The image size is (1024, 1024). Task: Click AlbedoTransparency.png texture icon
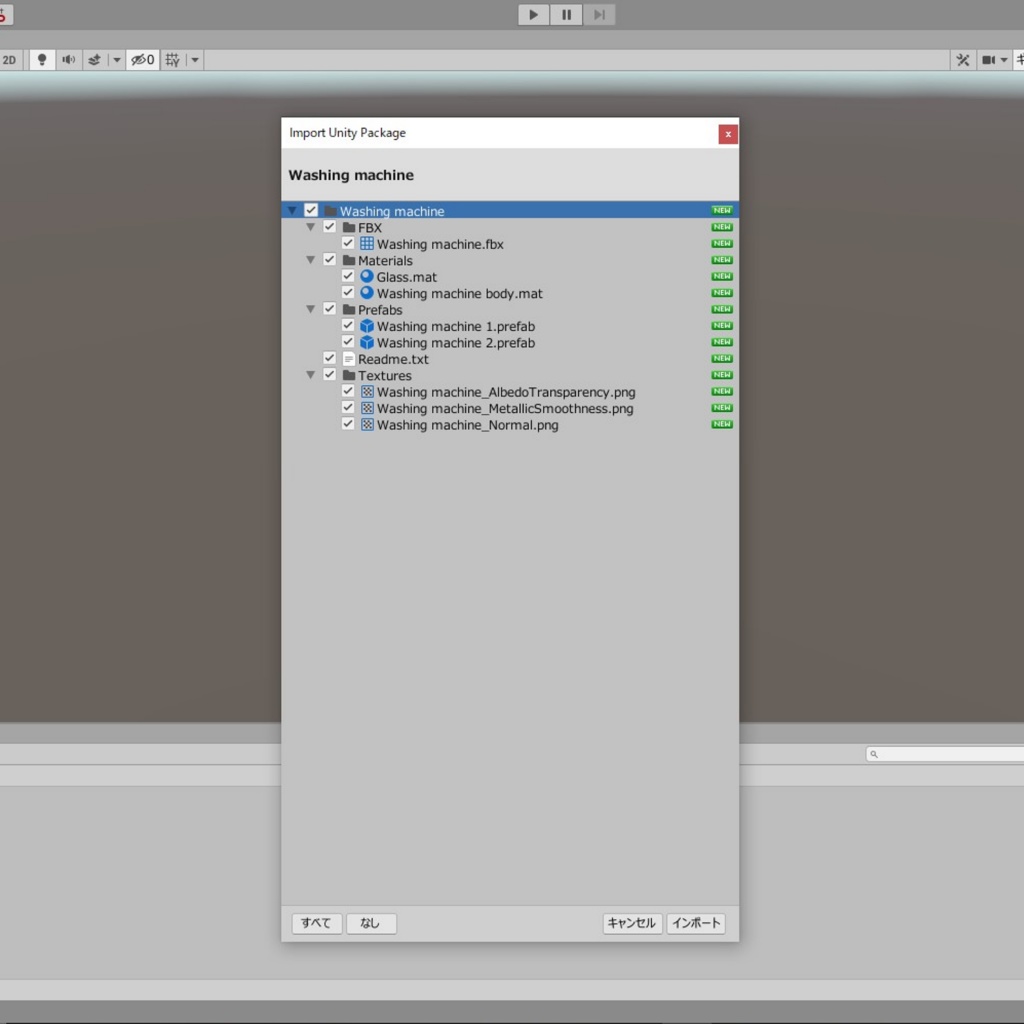tap(368, 392)
